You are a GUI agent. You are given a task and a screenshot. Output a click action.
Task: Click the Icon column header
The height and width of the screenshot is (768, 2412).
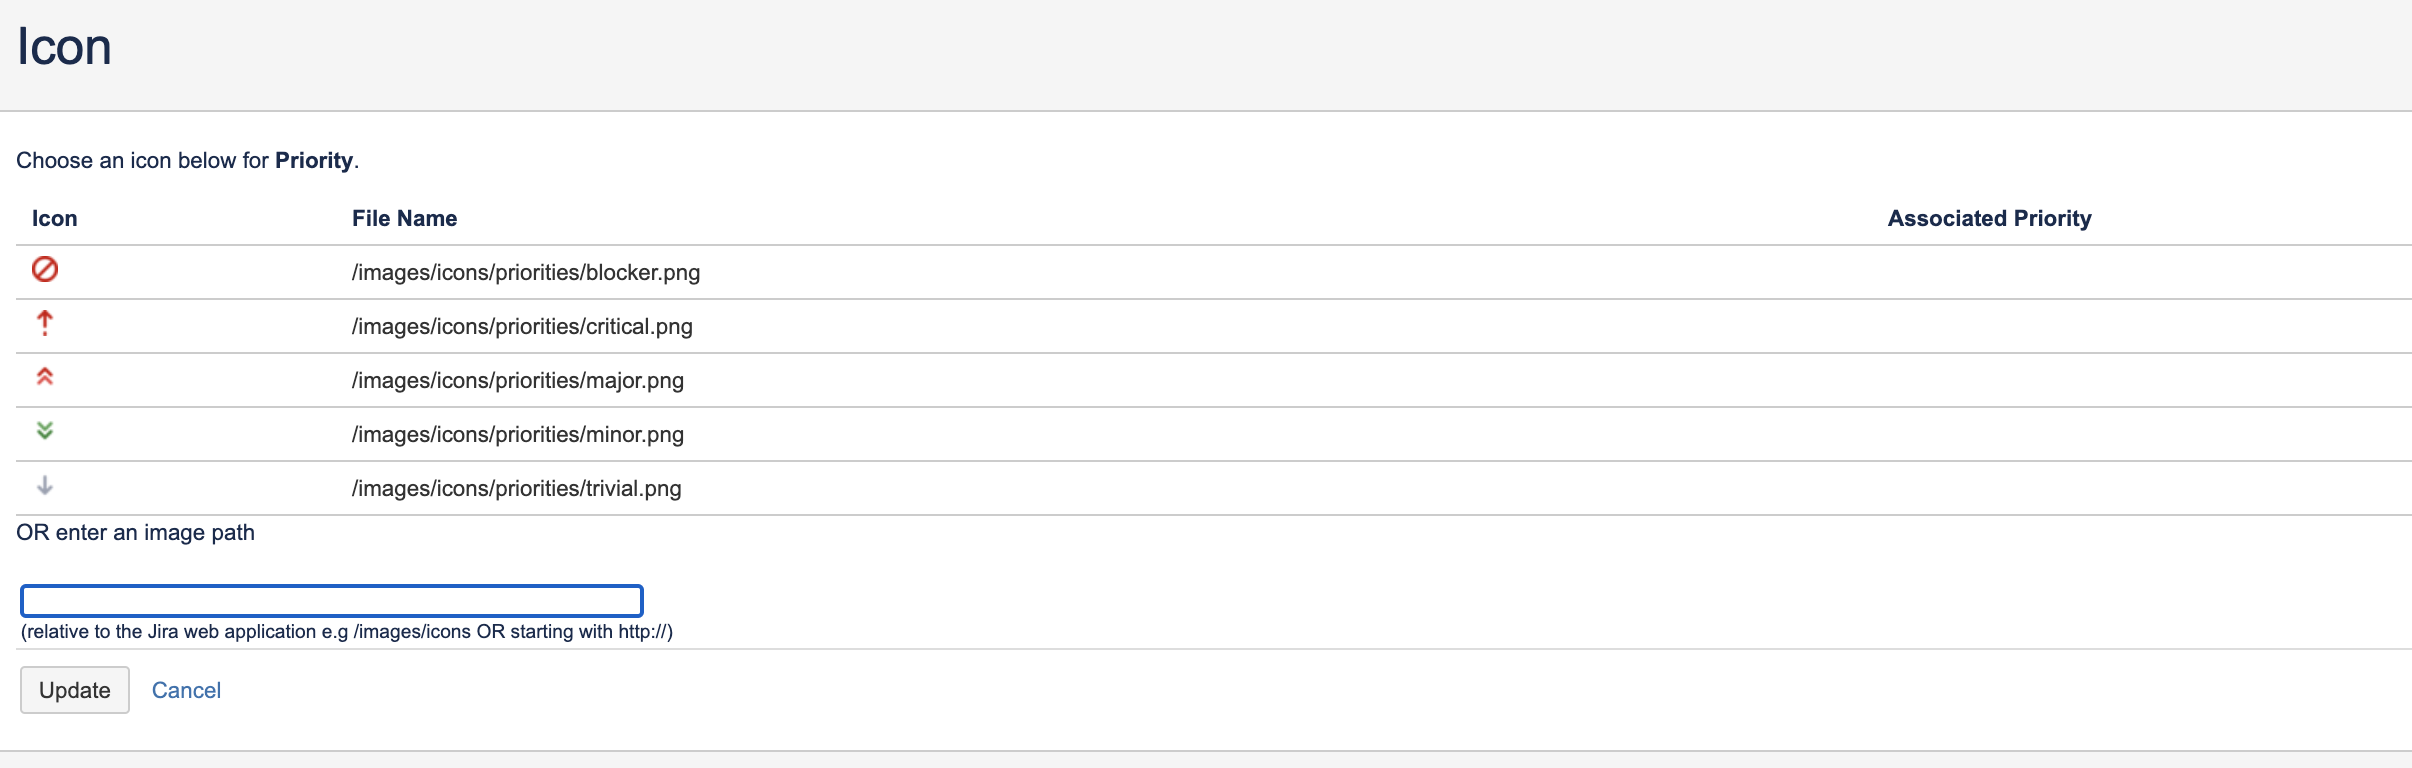click(54, 218)
